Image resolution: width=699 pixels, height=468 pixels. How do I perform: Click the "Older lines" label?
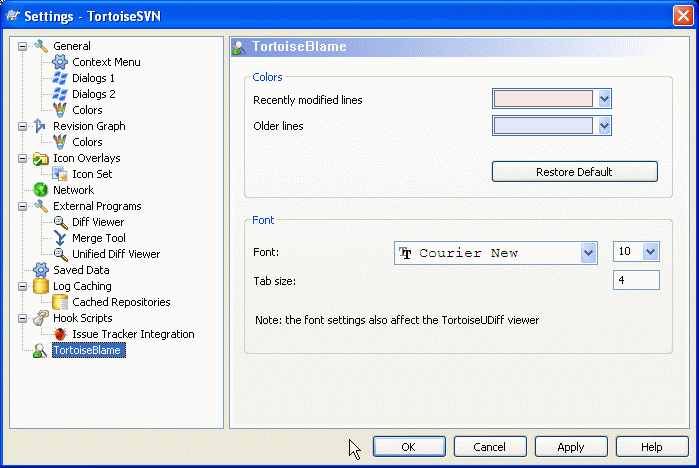(x=278, y=126)
